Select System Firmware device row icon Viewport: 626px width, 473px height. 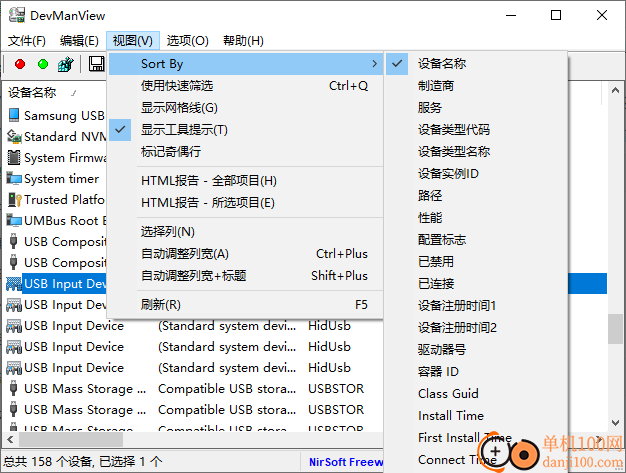pos(14,157)
